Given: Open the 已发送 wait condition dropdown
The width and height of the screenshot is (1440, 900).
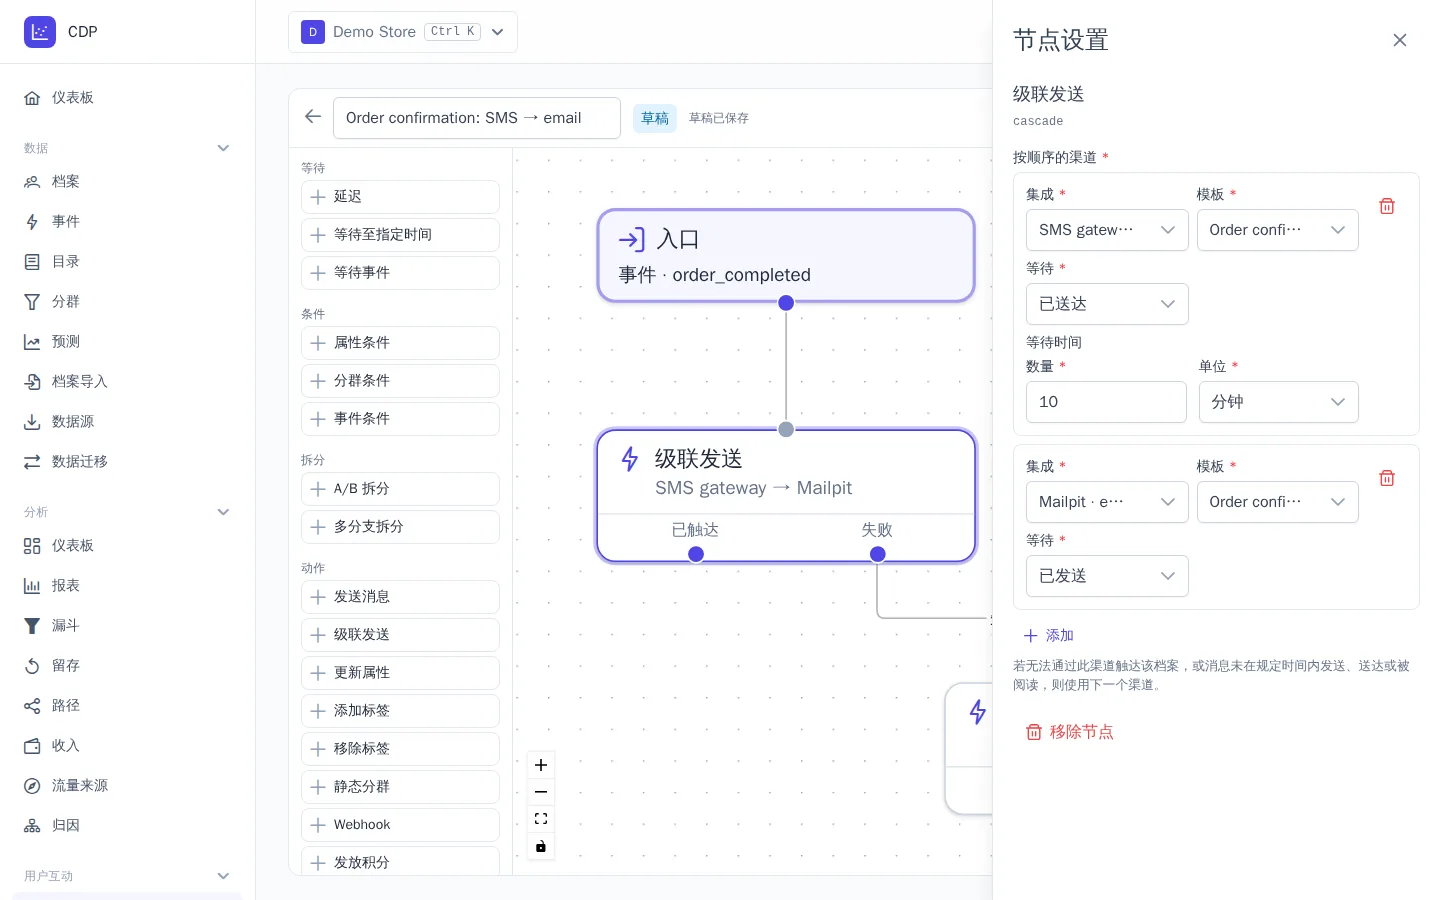Looking at the screenshot, I should (x=1107, y=576).
